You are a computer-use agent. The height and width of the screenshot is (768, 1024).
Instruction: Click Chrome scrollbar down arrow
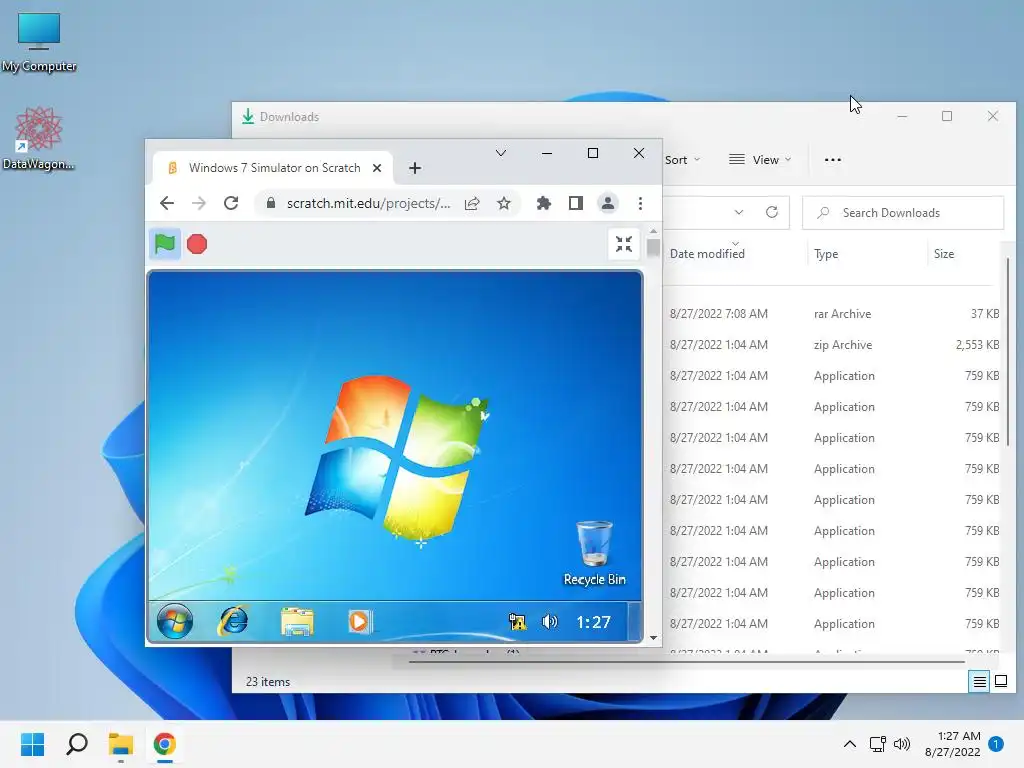[653, 638]
